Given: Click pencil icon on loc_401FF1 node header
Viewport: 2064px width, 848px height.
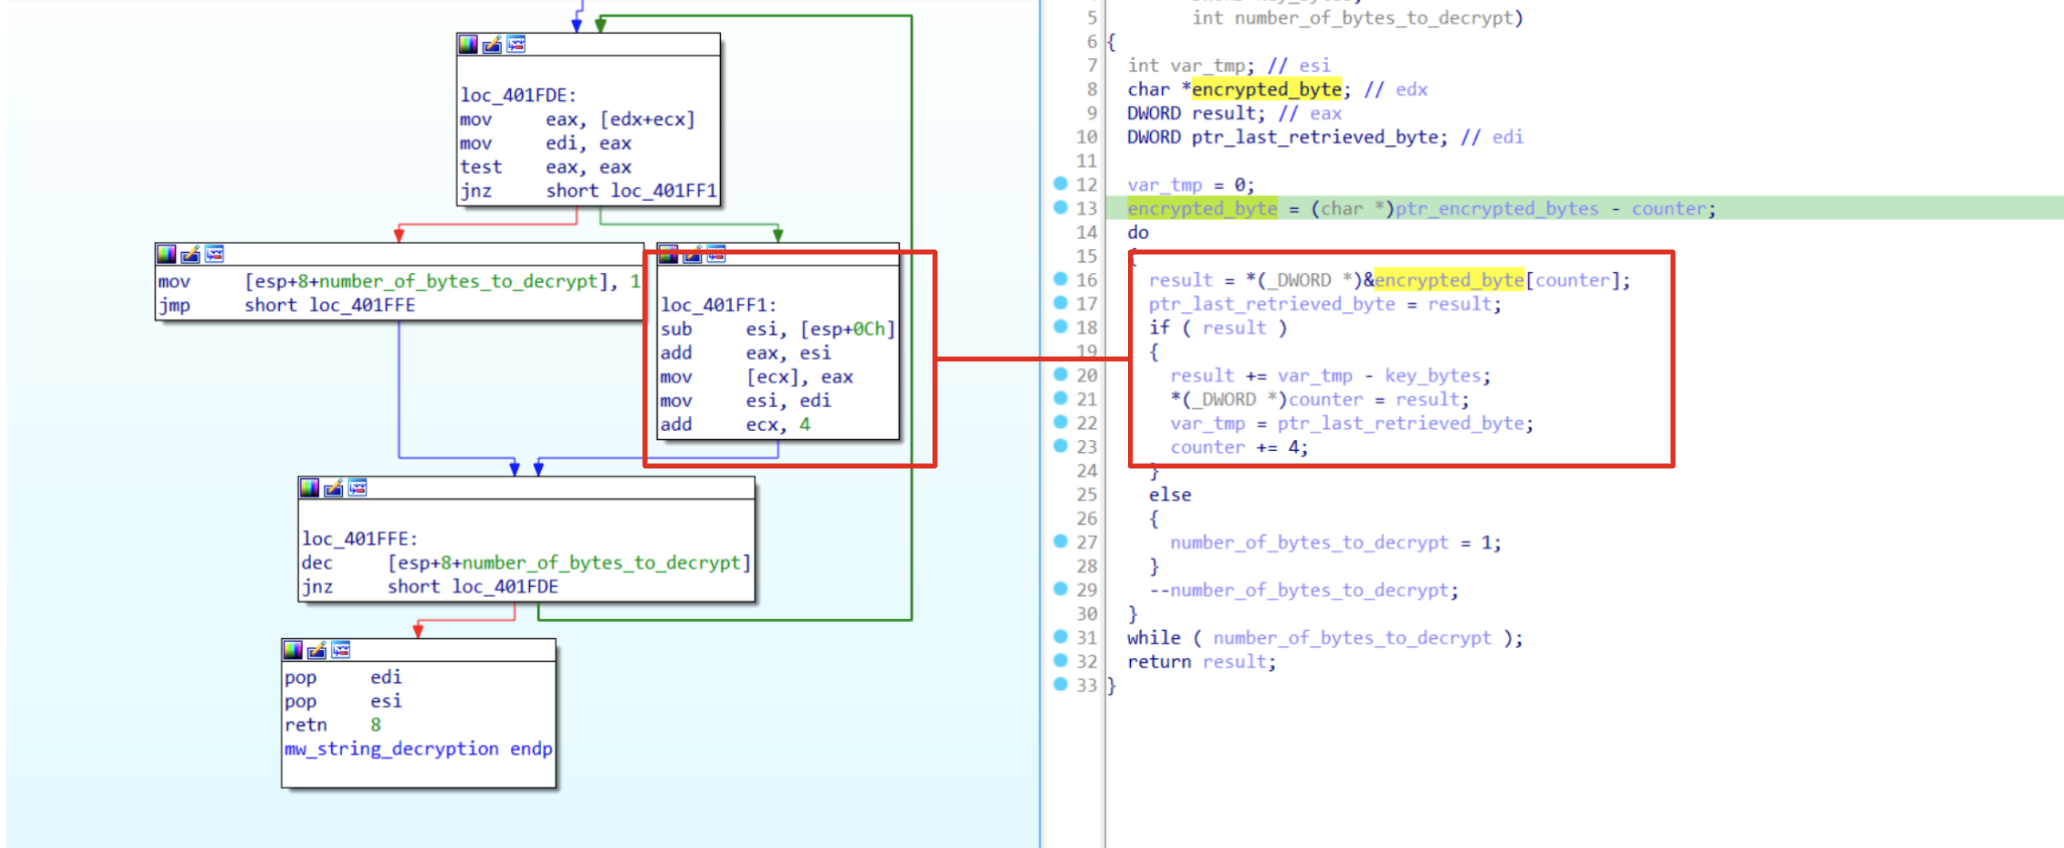Looking at the screenshot, I should 692,254.
